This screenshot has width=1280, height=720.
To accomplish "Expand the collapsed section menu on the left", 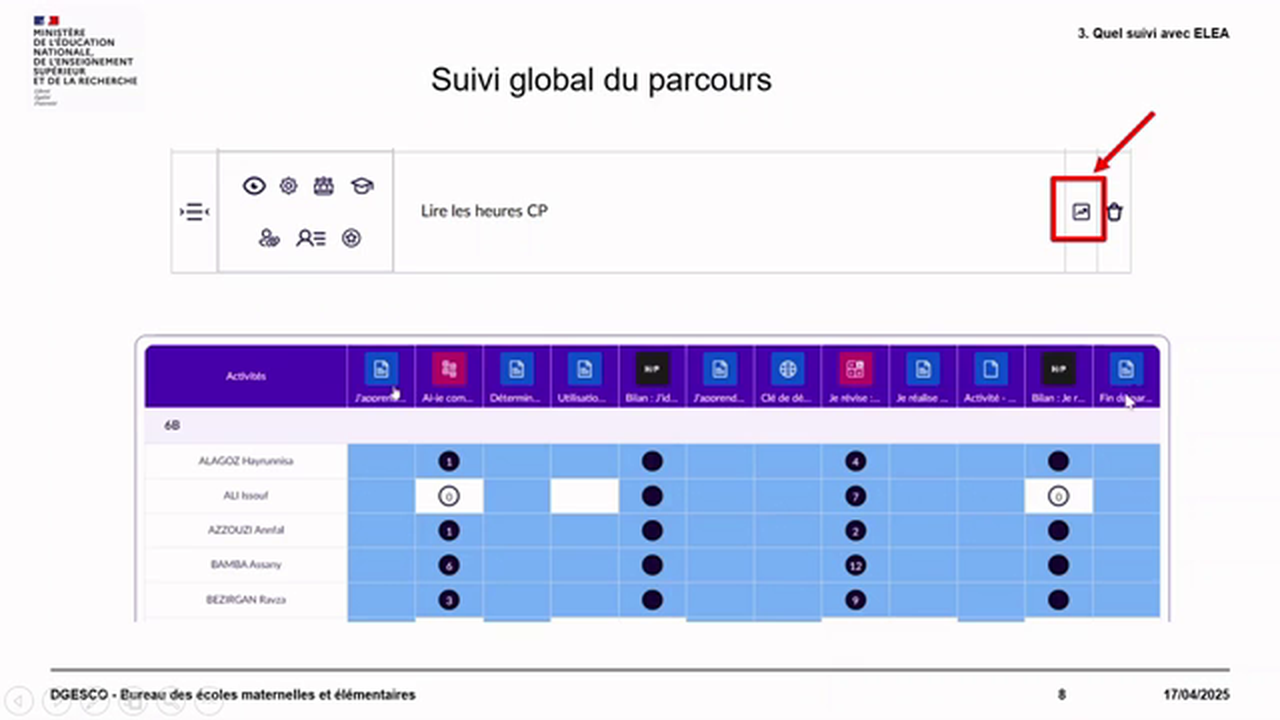I will (194, 211).
